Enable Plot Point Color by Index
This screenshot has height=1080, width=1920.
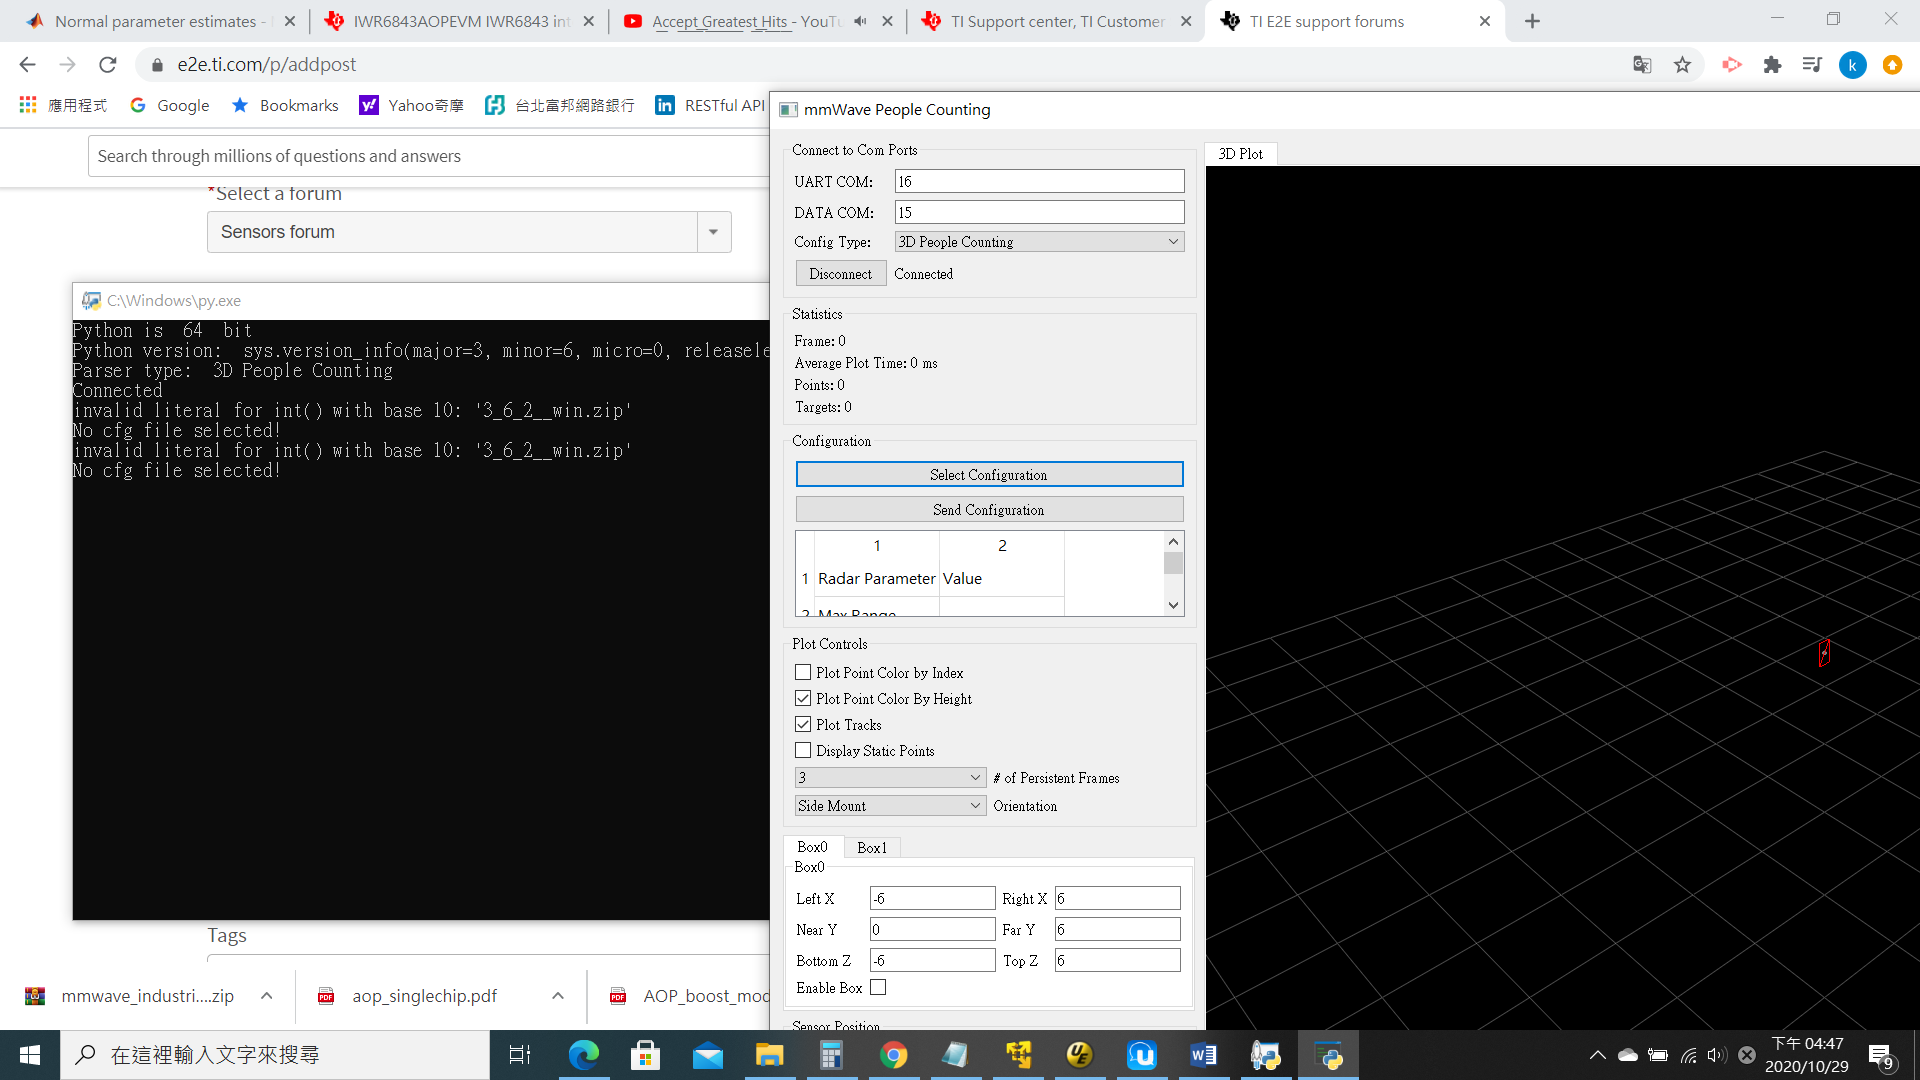coord(803,673)
